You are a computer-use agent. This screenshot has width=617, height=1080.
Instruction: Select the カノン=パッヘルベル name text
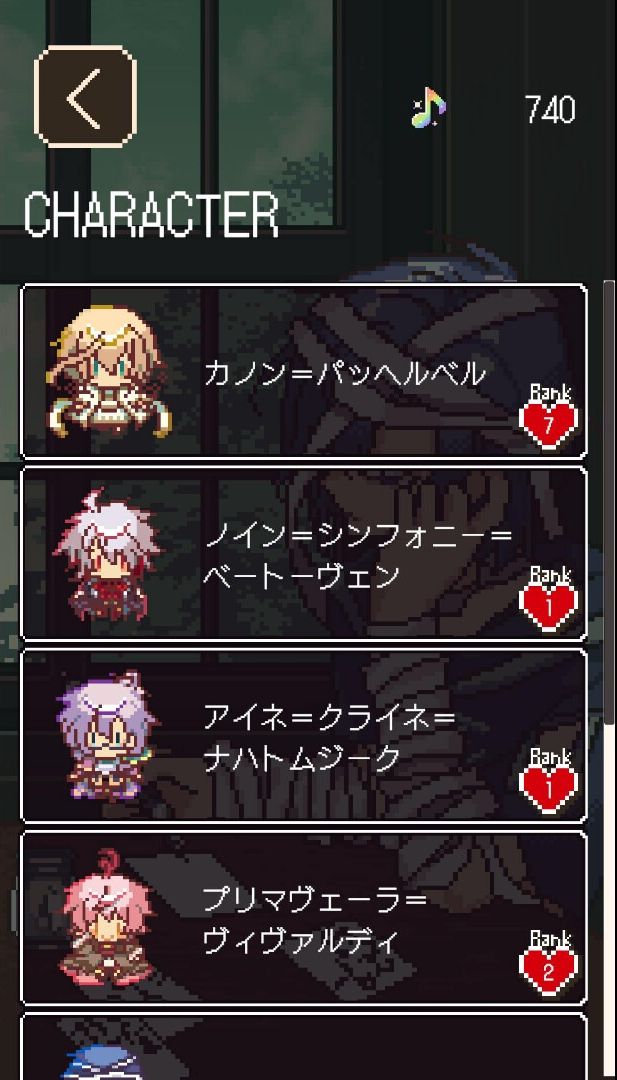[x=344, y=374]
